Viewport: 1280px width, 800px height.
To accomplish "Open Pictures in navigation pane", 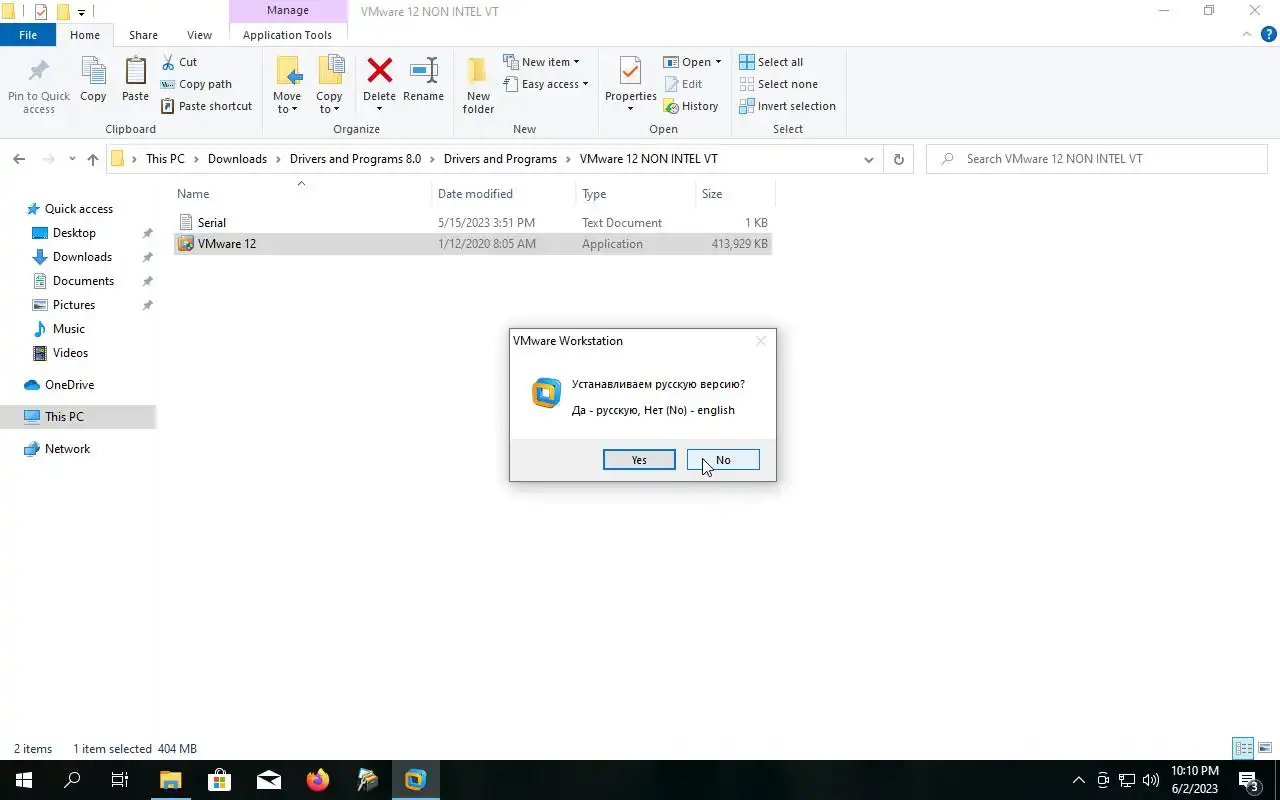I will point(74,305).
